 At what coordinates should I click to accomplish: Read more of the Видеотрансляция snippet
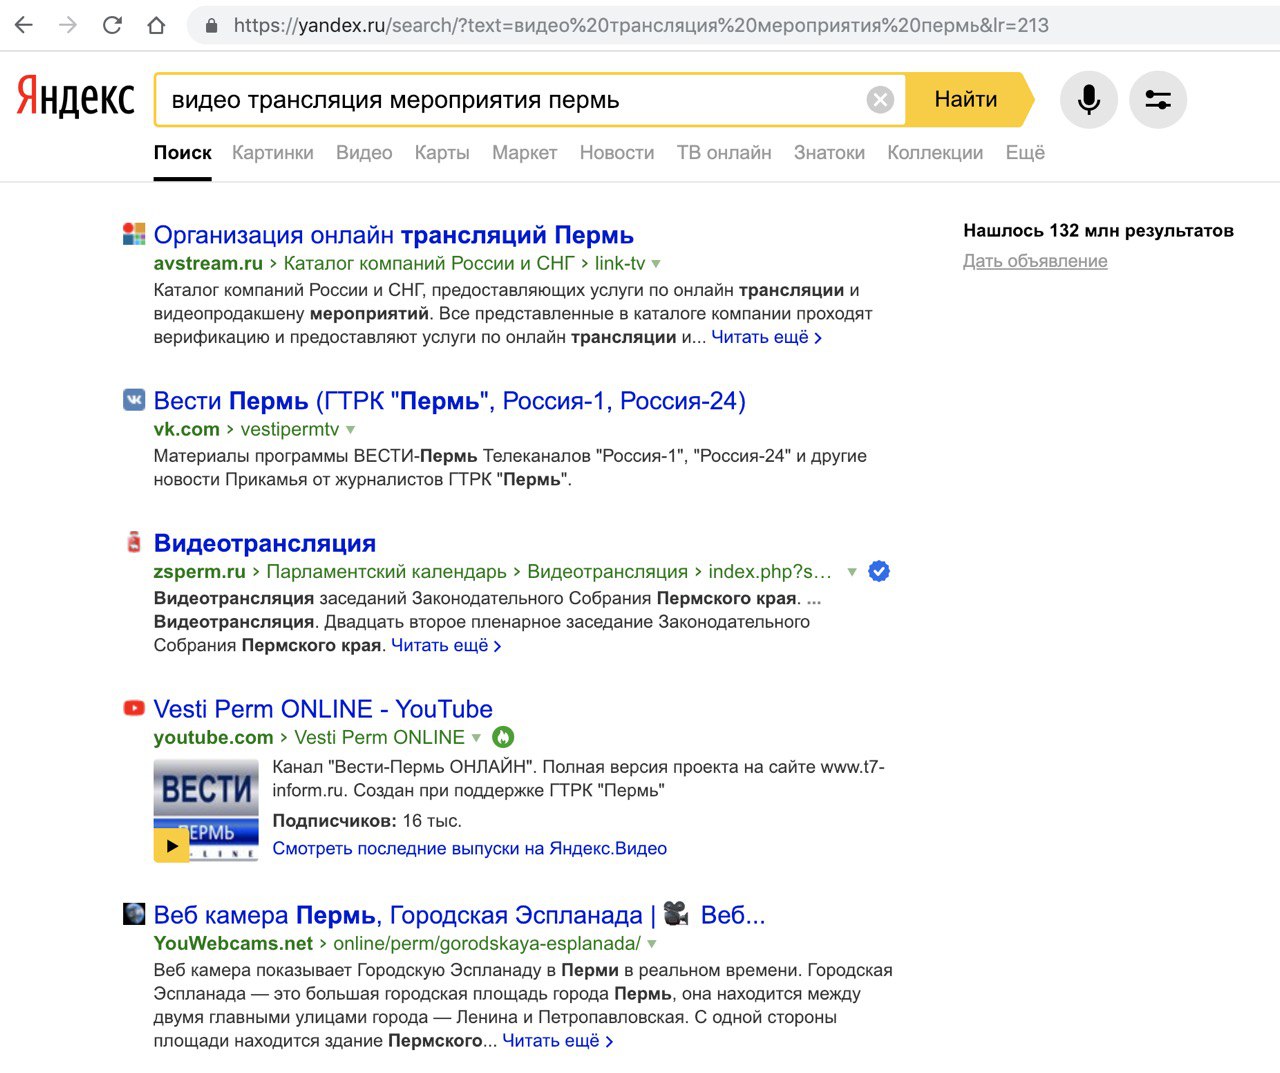tap(446, 645)
